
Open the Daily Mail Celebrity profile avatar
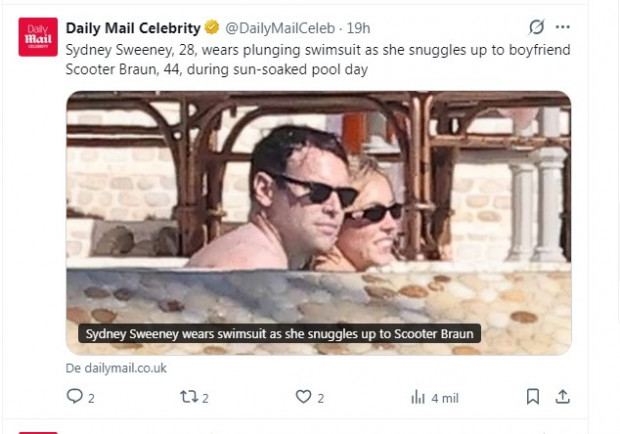pos(38,37)
